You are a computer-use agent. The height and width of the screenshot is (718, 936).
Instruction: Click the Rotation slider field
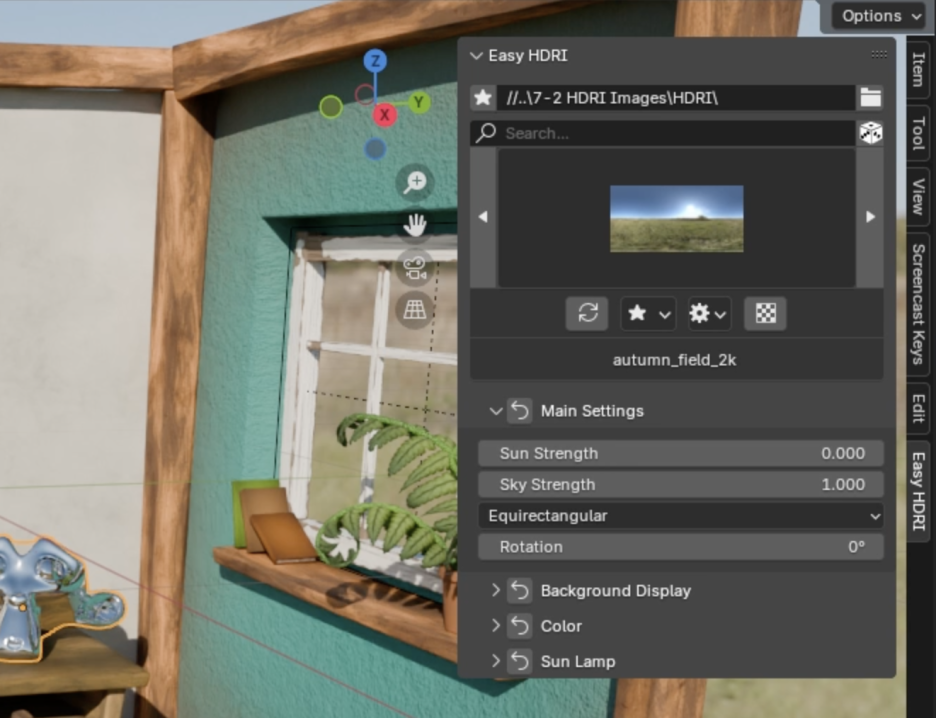(681, 547)
